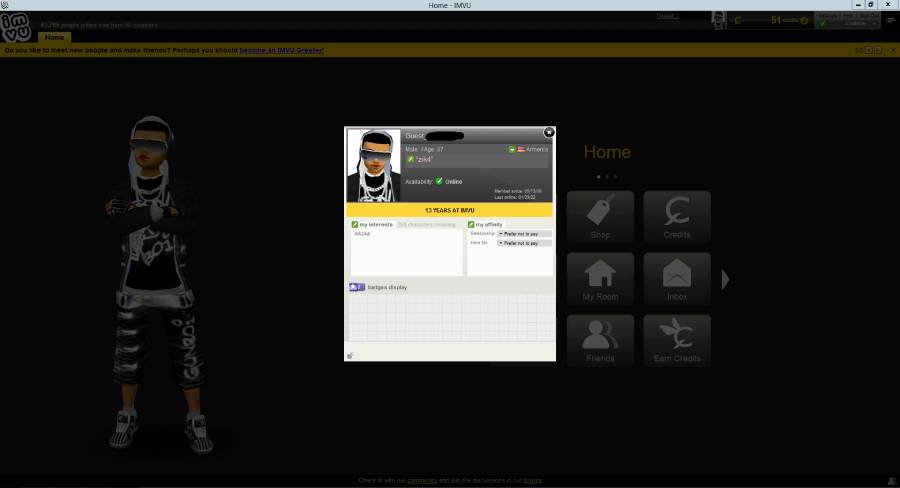The height and width of the screenshot is (488, 900).
Task: Open the Relationship dropdown
Action: [x=524, y=234]
